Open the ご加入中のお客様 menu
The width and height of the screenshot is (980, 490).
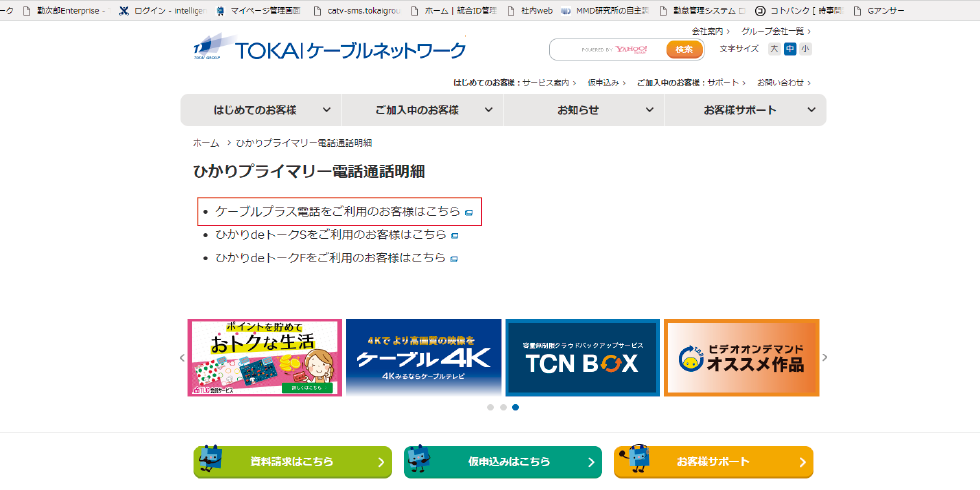pos(422,110)
